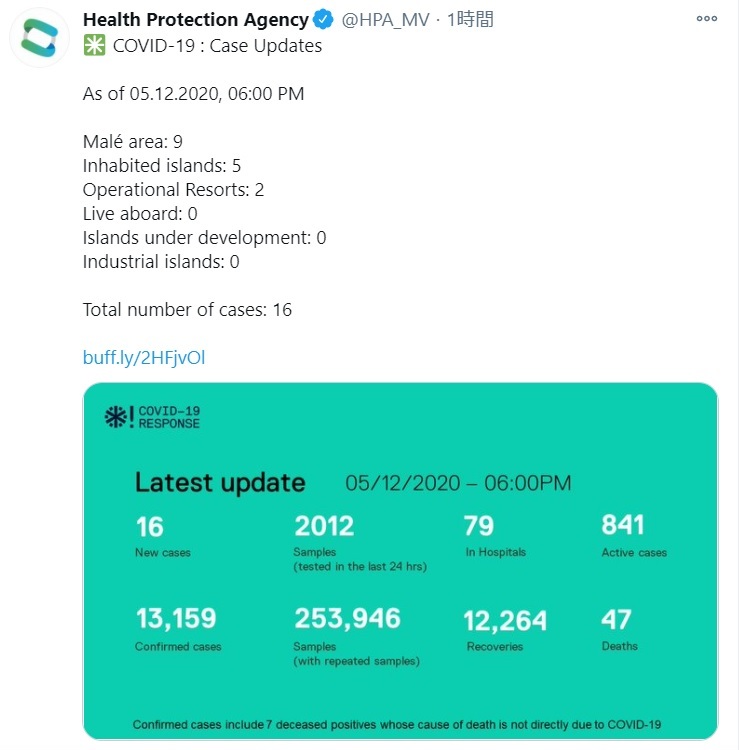The width and height of the screenshot is (739, 750).
Task: Open Health Protection Agency profile avatar
Action: [x=39, y=37]
